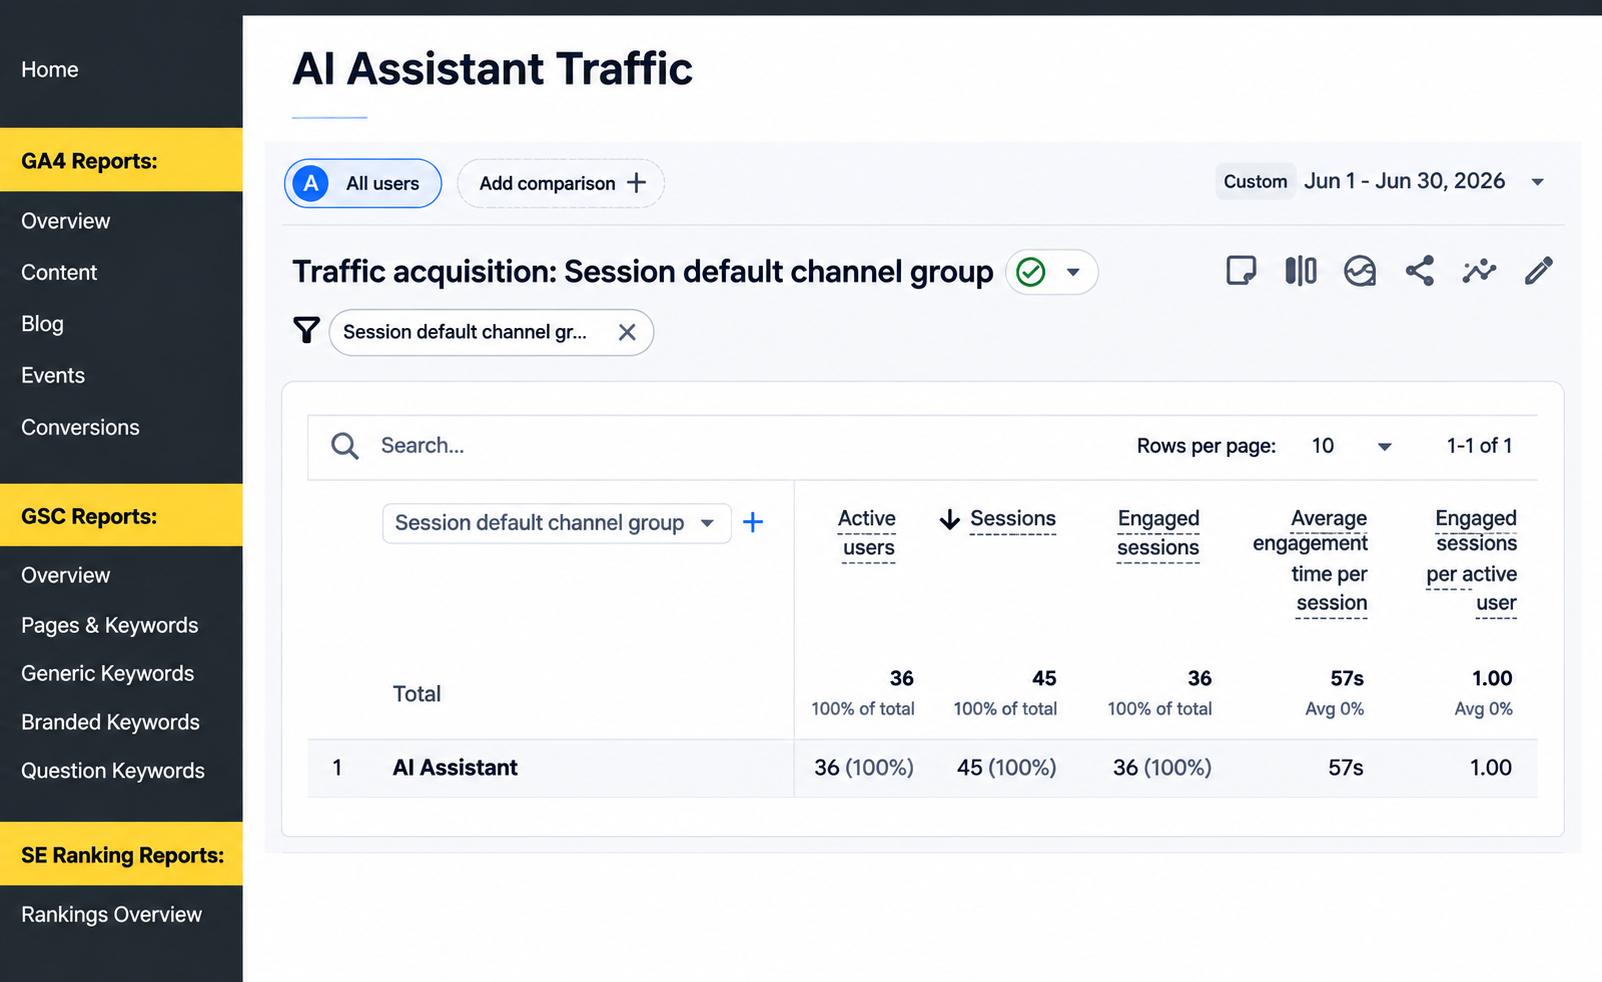Click the share report icon
The width and height of the screenshot is (1602, 982).
[x=1419, y=270]
